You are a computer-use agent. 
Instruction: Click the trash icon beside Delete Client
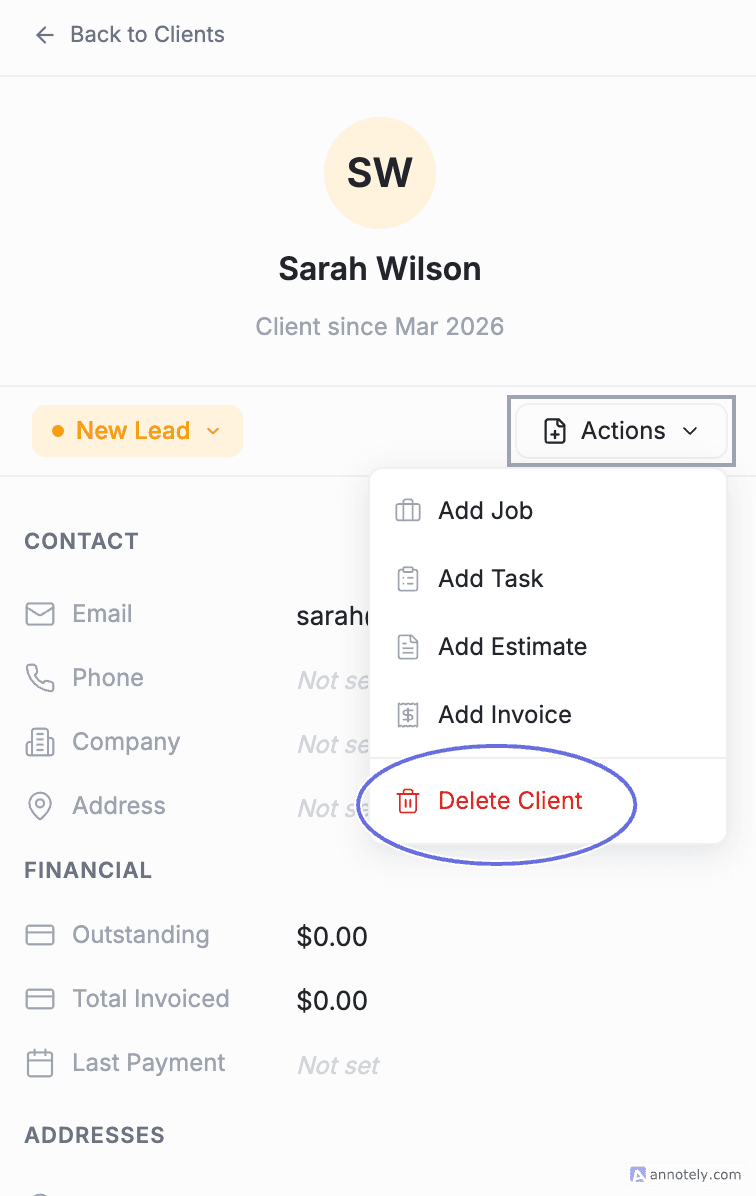tap(408, 801)
